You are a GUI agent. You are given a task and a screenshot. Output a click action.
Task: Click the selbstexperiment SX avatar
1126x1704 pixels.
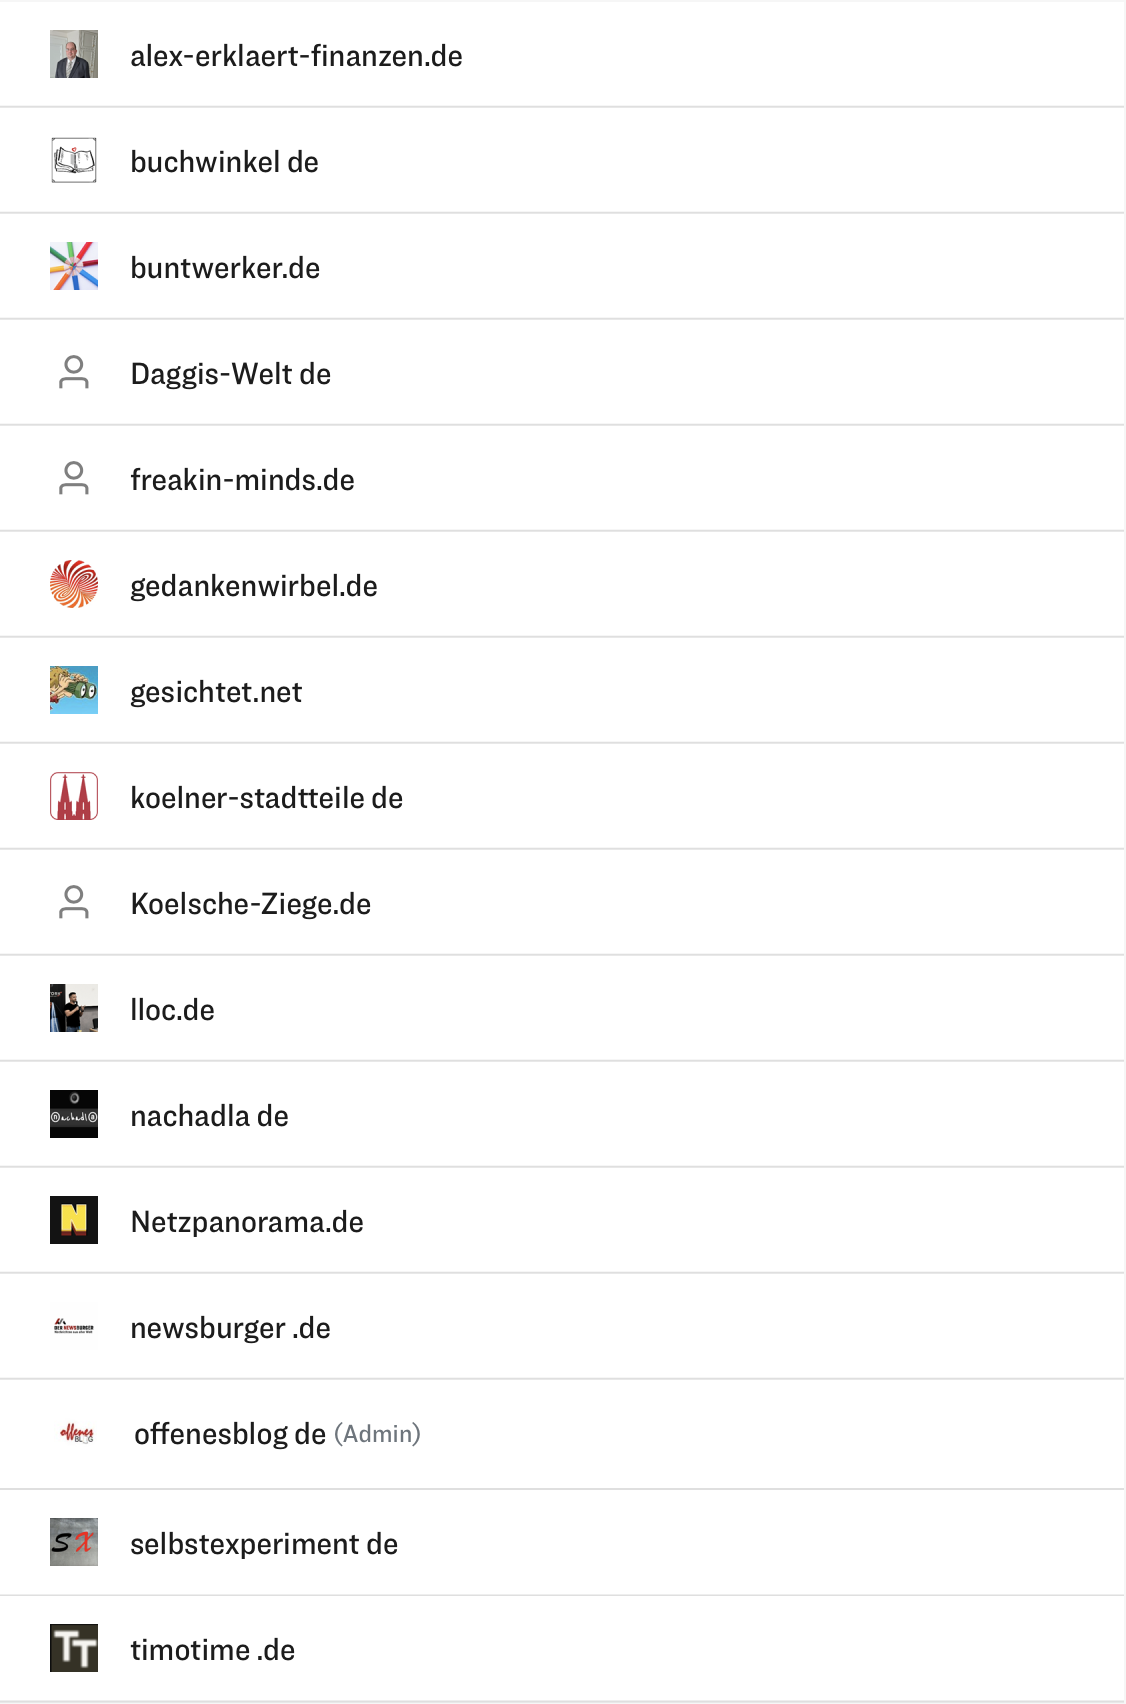(74, 1542)
